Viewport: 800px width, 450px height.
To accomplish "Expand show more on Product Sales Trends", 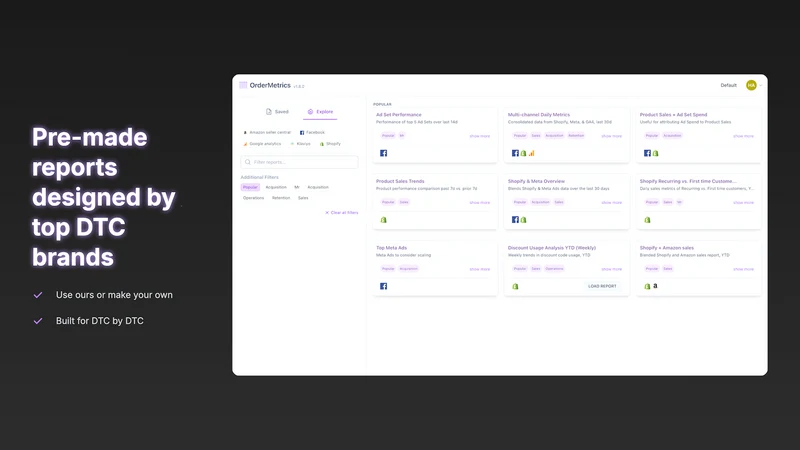I will 480,203.
